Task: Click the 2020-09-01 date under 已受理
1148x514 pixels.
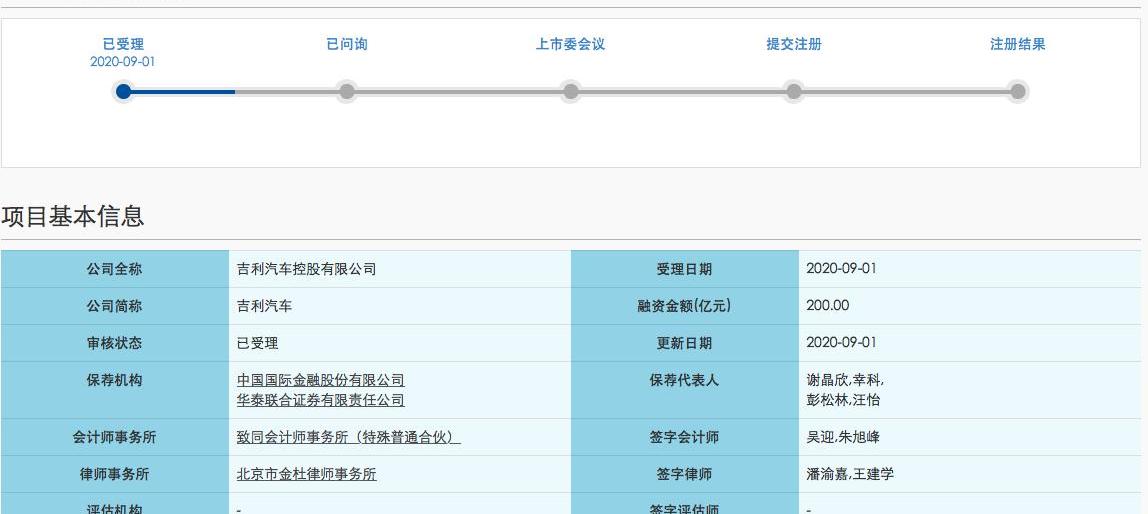Action: pos(123,62)
